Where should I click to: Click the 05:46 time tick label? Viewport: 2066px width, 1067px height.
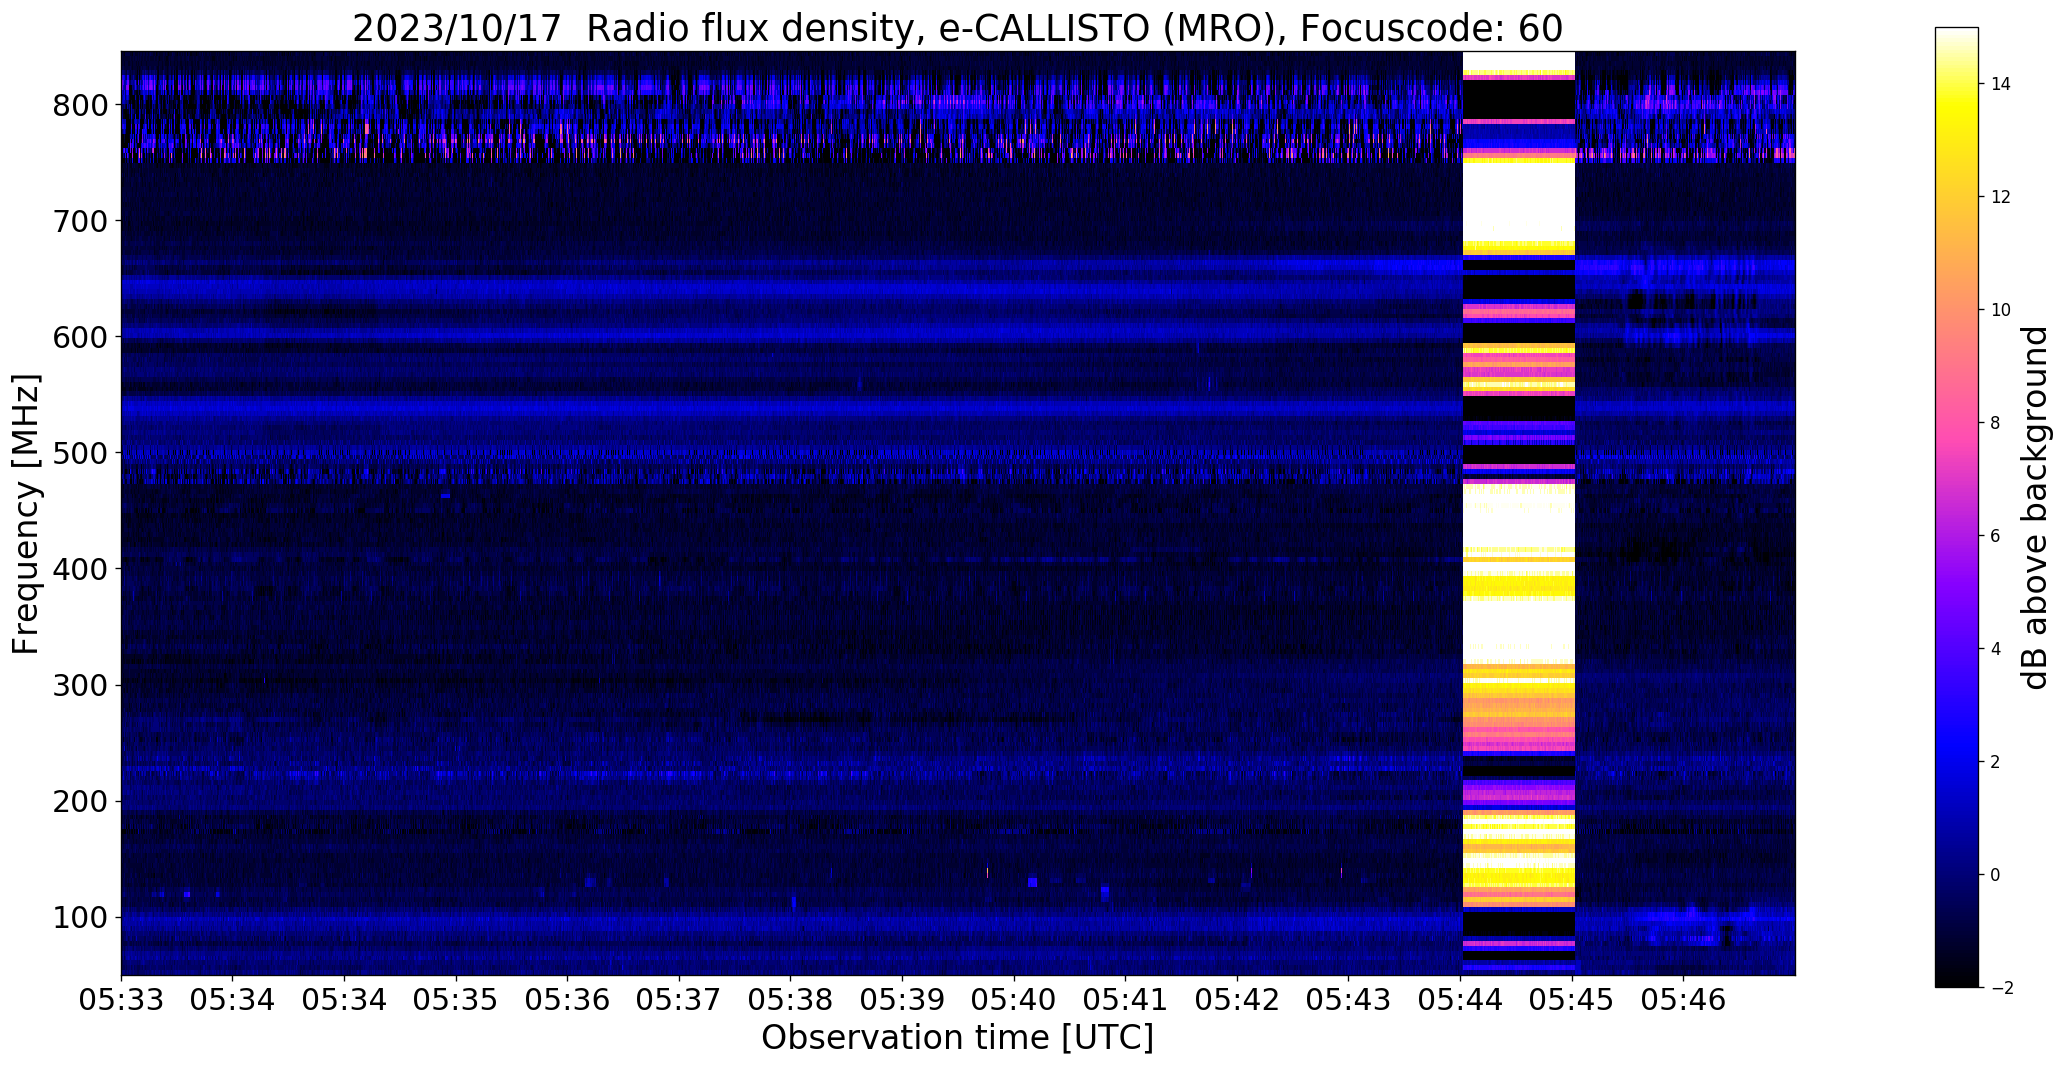pyautogui.click(x=1684, y=998)
